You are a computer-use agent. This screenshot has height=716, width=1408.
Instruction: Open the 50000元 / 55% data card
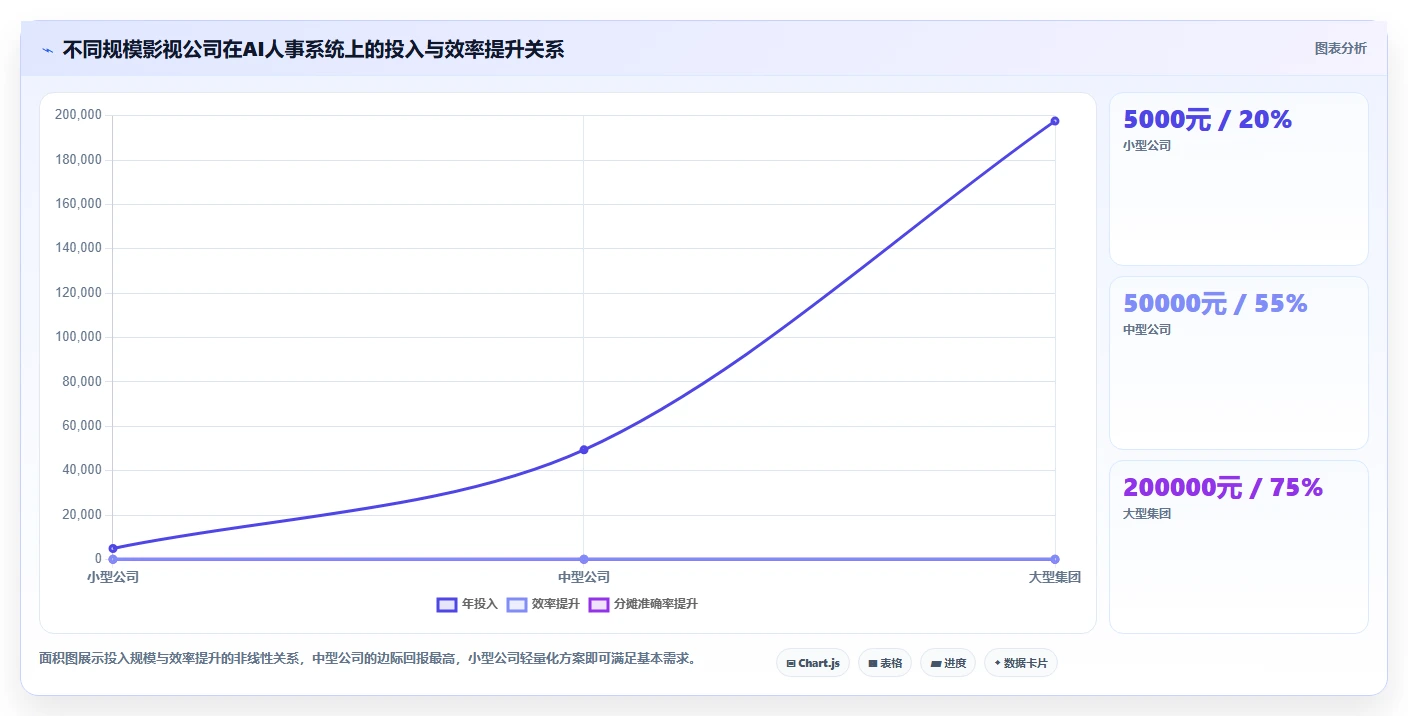coord(1239,363)
